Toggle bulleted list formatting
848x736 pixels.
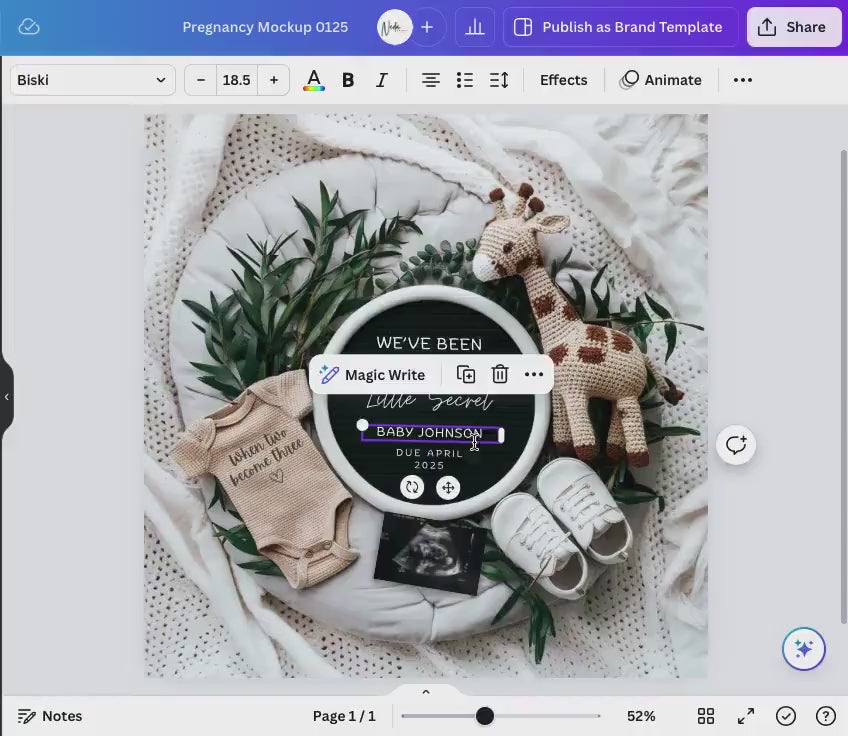[x=464, y=80]
